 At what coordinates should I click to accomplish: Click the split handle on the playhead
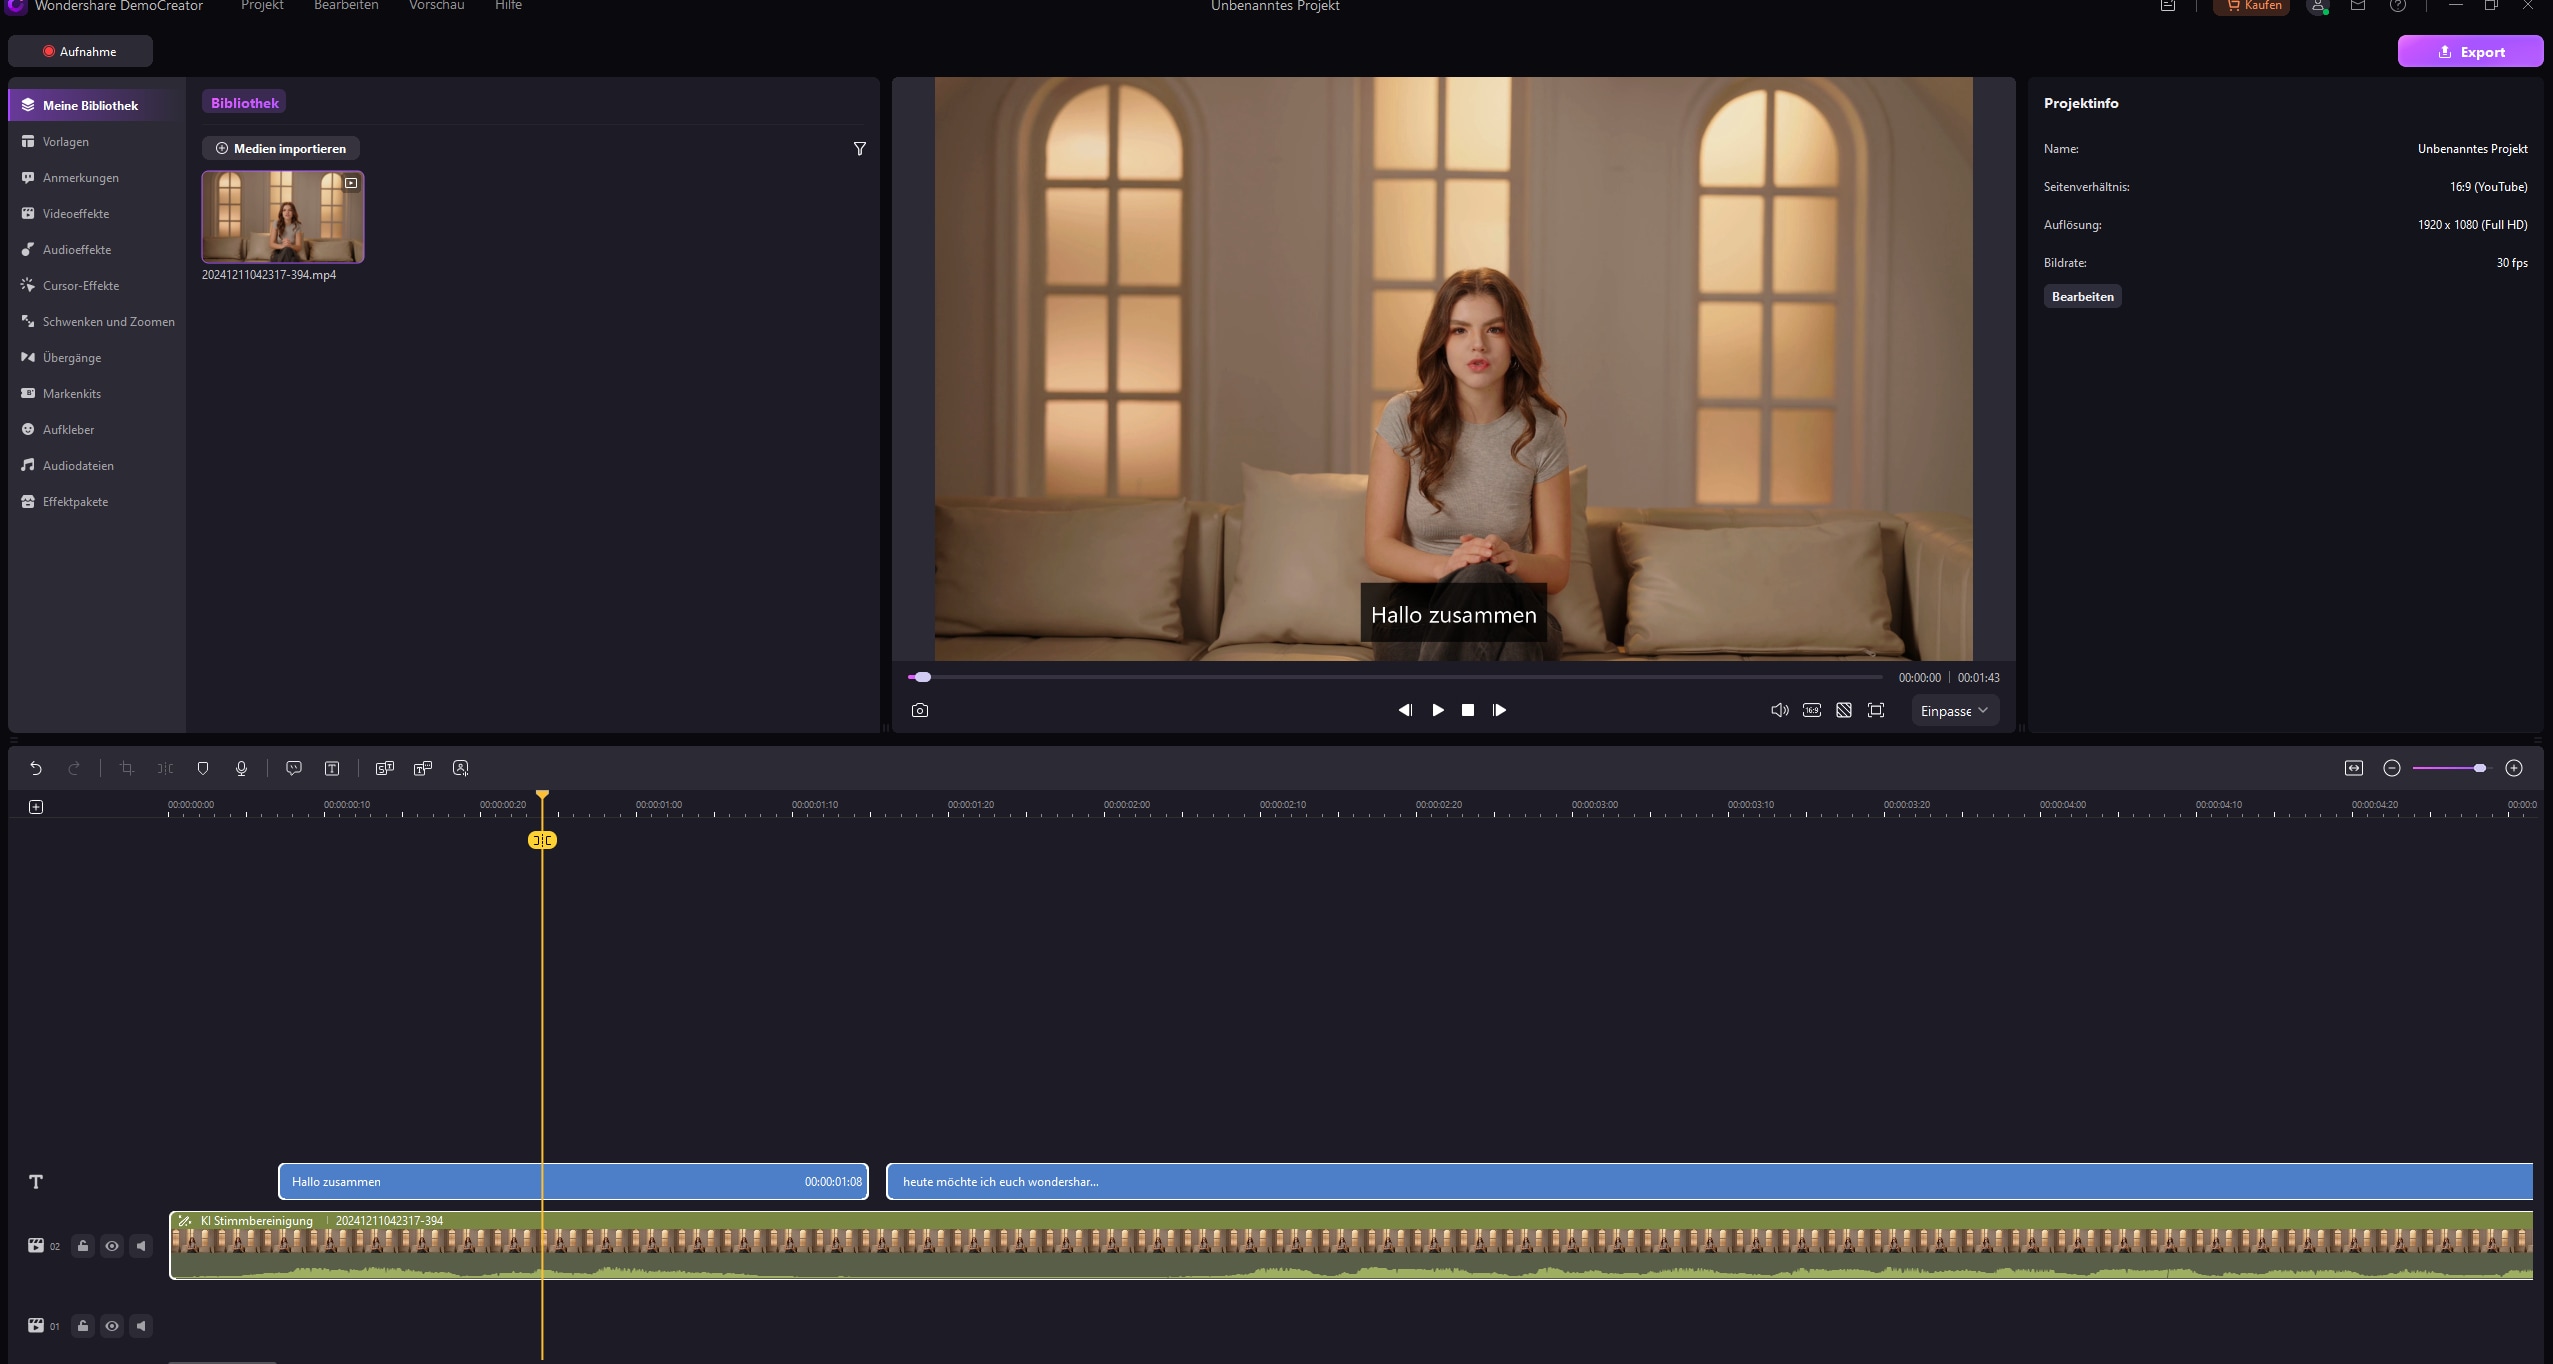[542, 840]
